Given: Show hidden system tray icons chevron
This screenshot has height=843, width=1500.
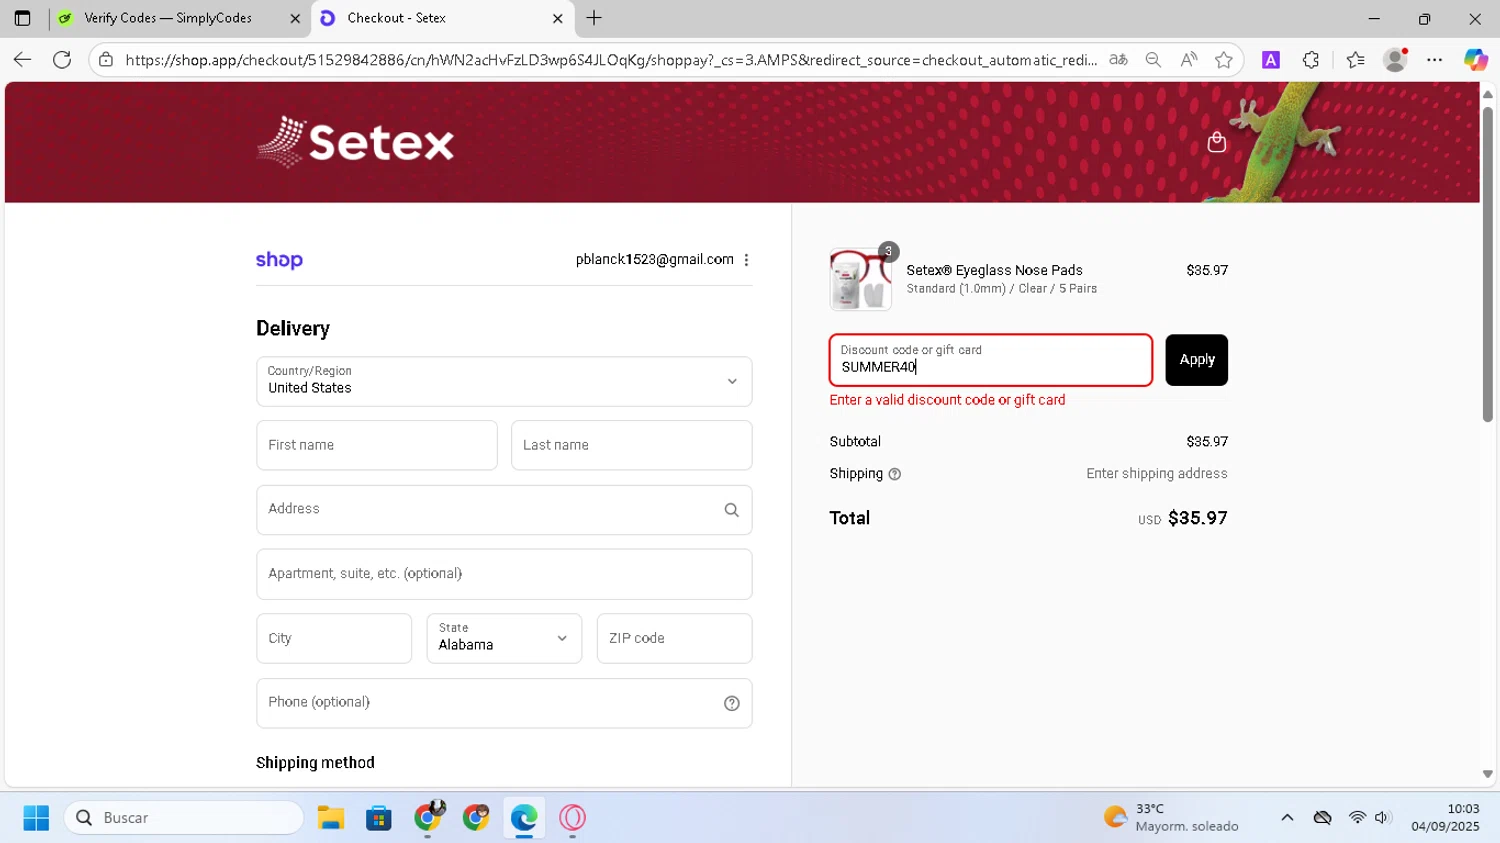Looking at the screenshot, I should 1287,818.
